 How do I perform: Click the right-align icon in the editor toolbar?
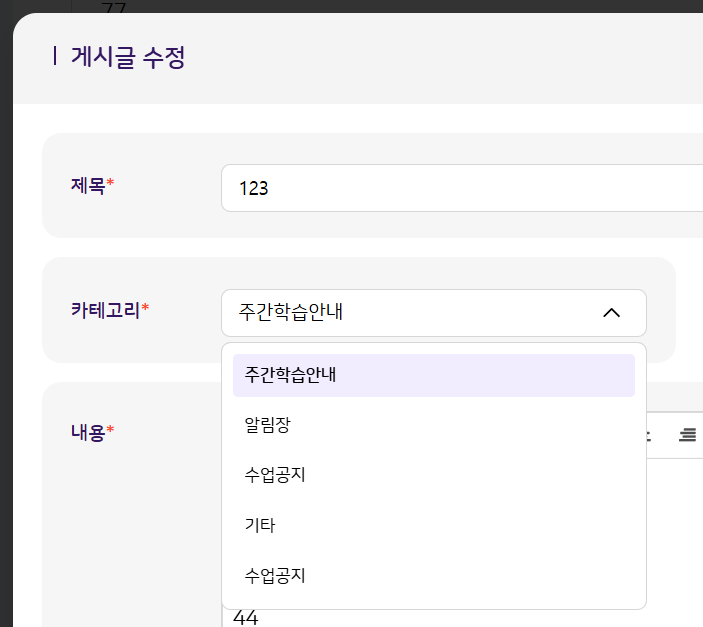pyautogui.click(x=687, y=435)
